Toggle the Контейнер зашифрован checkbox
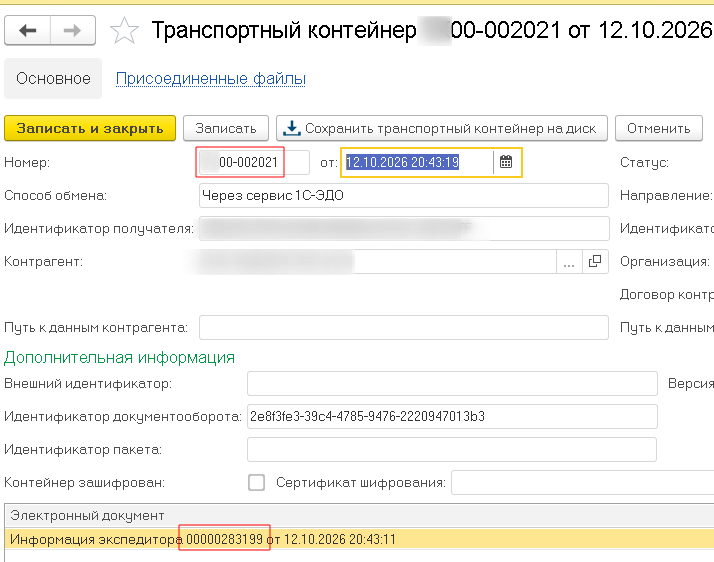This screenshot has height=562, width=714. pyautogui.click(x=256, y=482)
